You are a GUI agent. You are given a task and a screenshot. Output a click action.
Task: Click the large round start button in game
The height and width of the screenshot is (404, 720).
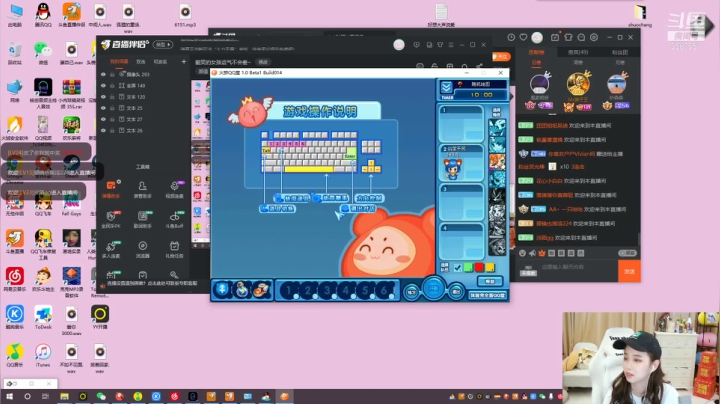click(x=433, y=289)
